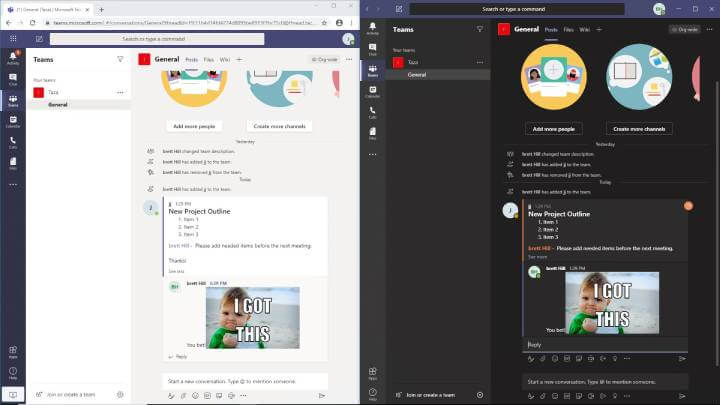
Task: Click Join or create a team in desktop Teams
Action: point(430,395)
